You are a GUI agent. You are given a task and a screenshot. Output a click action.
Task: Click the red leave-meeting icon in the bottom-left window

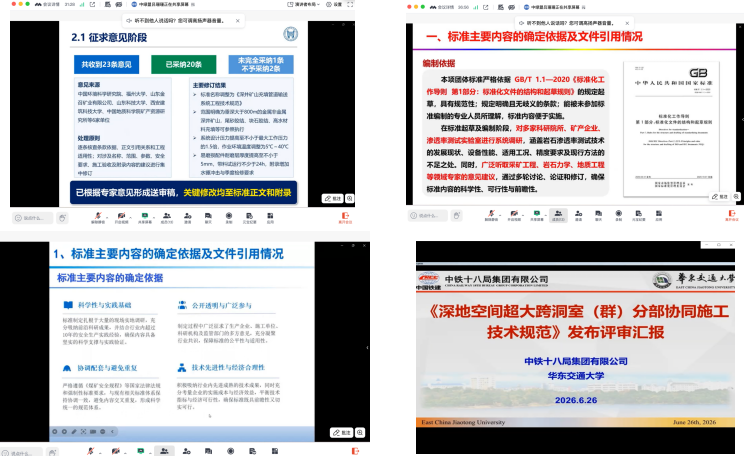[355, 451]
